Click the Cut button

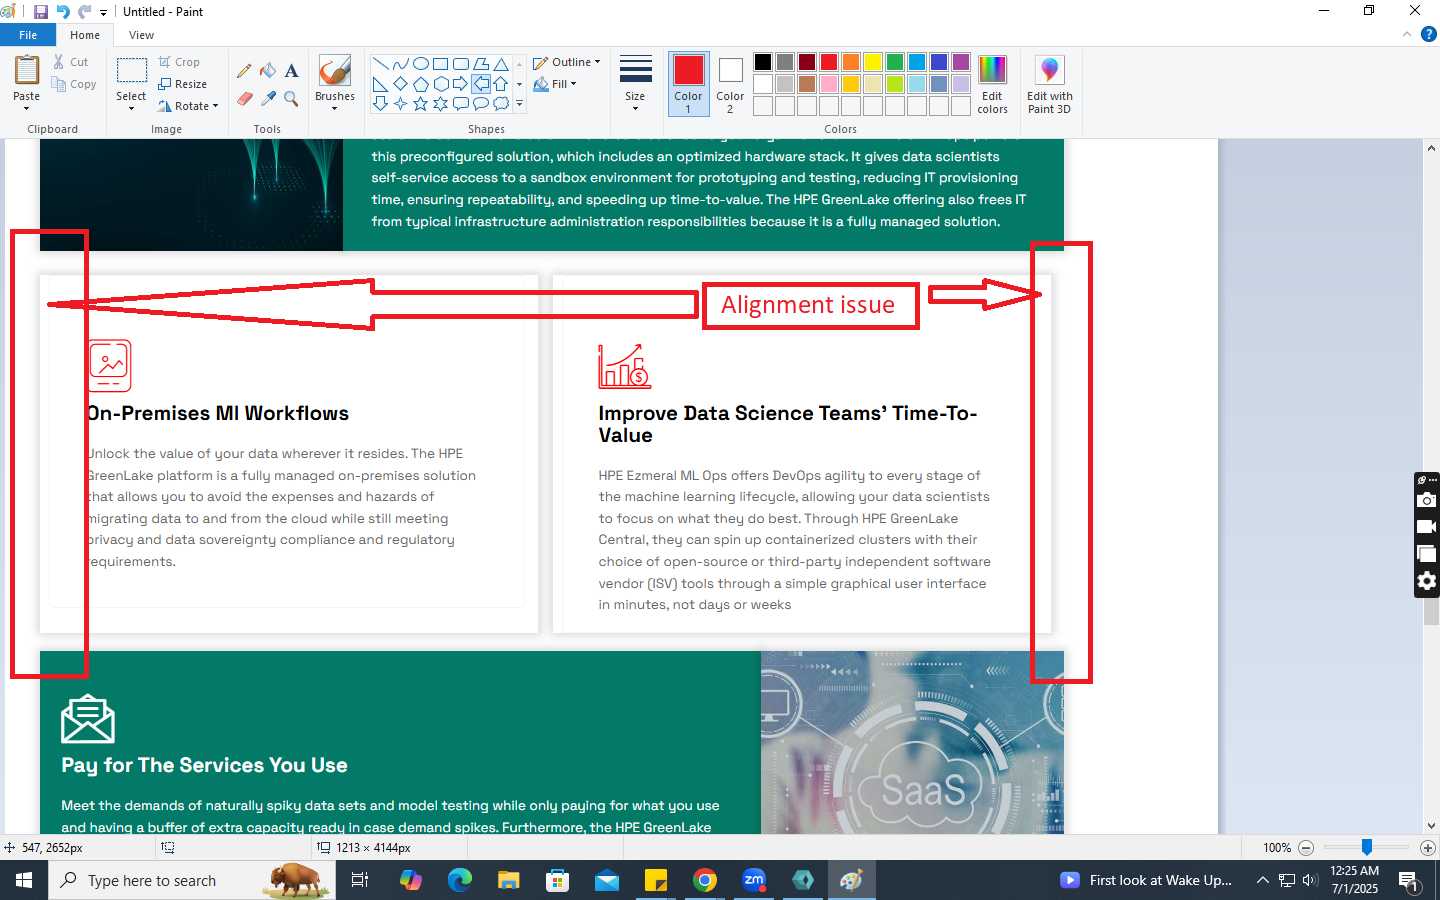(70, 62)
